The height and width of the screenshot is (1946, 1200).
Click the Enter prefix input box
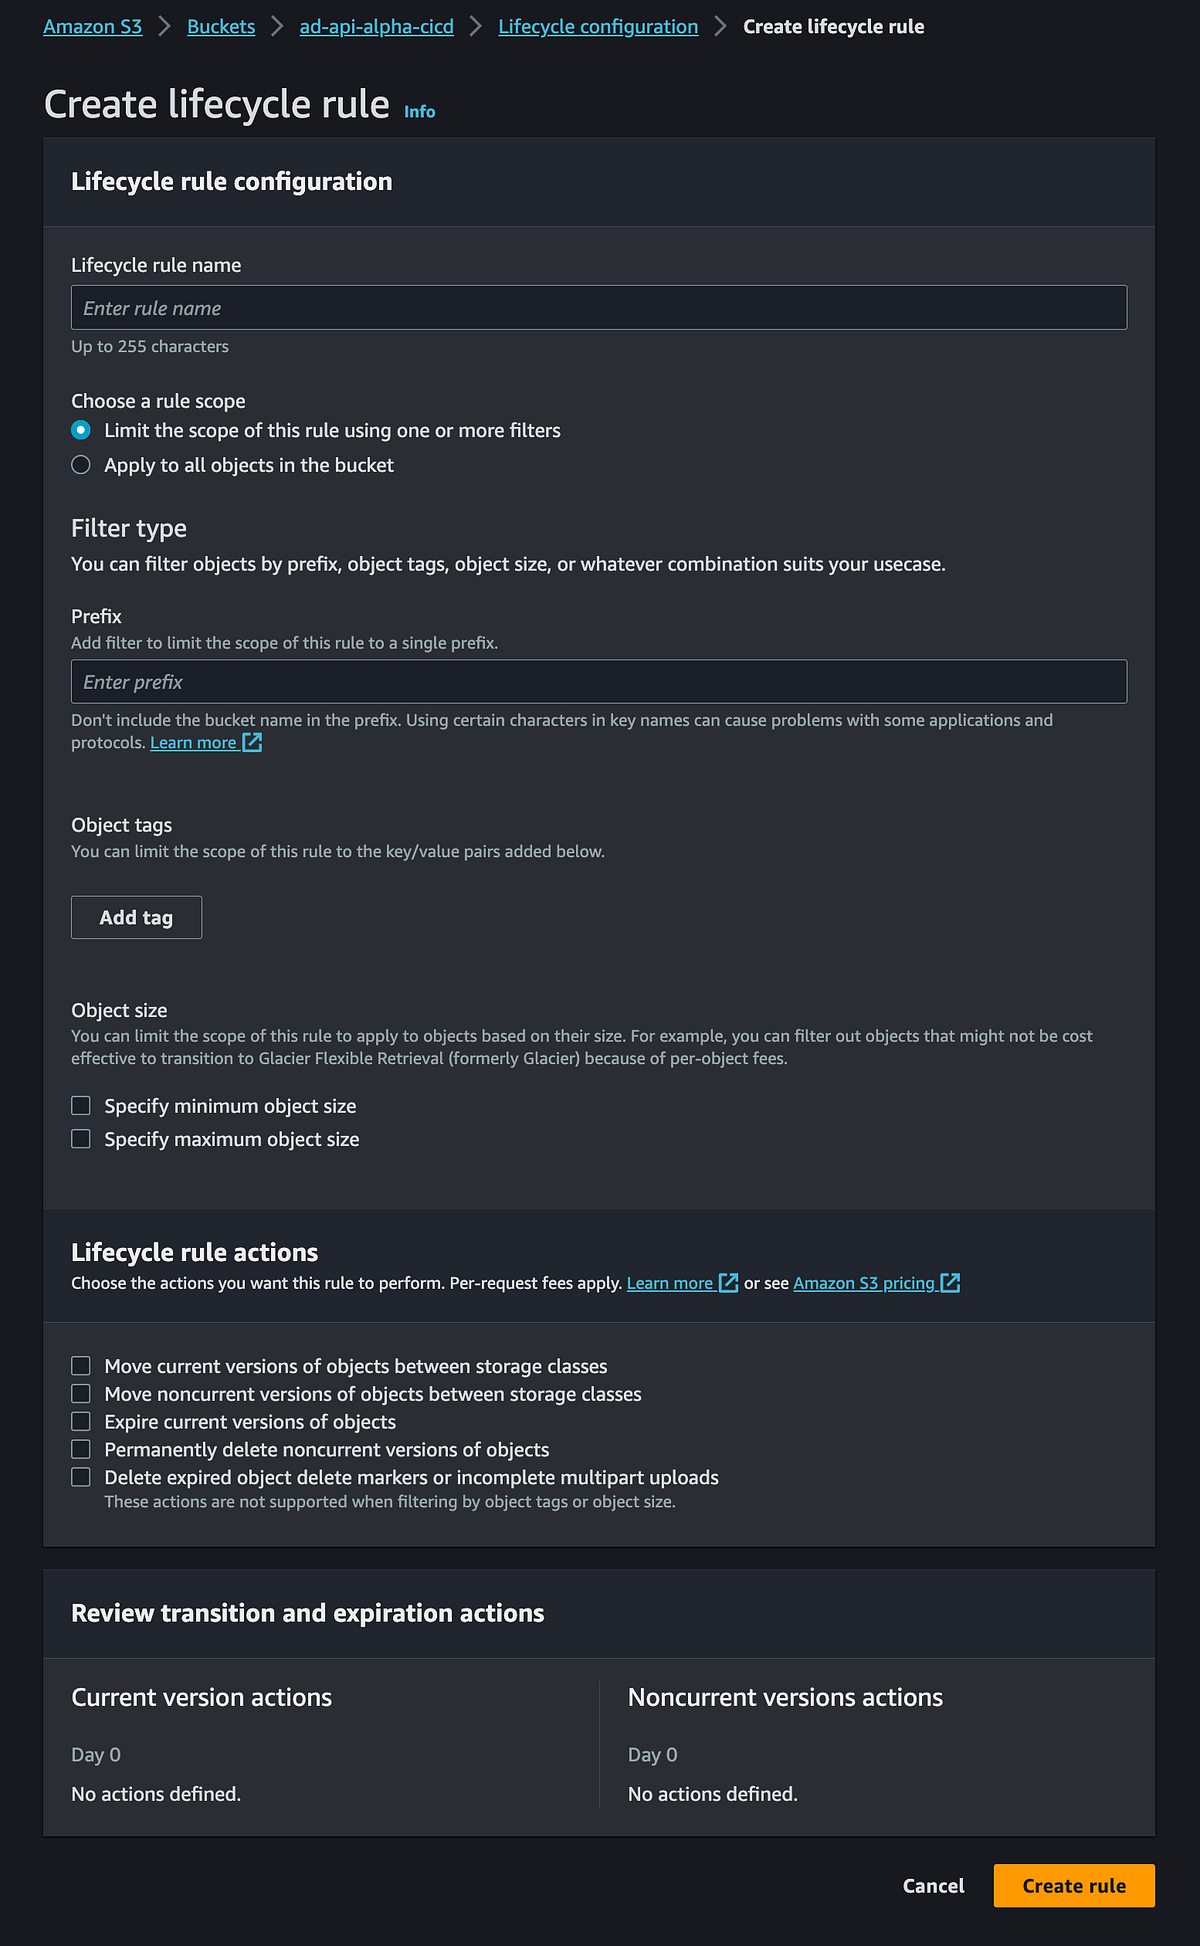point(598,681)
